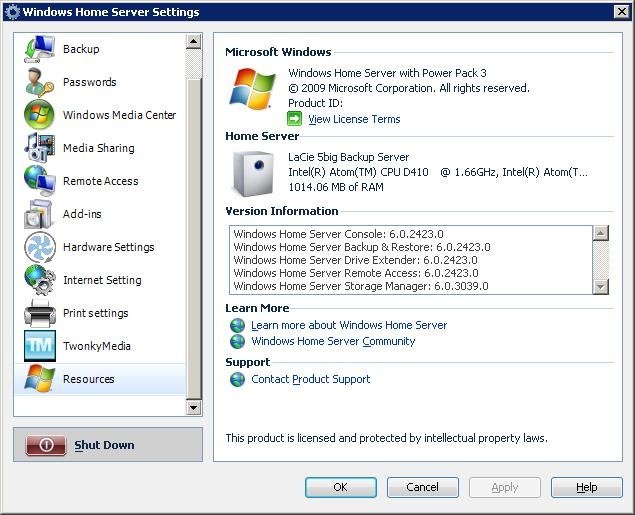Click the globe icon beside Windows Home Server Community
The width and height of the screenshot is (635, 515).
(237, 341)
